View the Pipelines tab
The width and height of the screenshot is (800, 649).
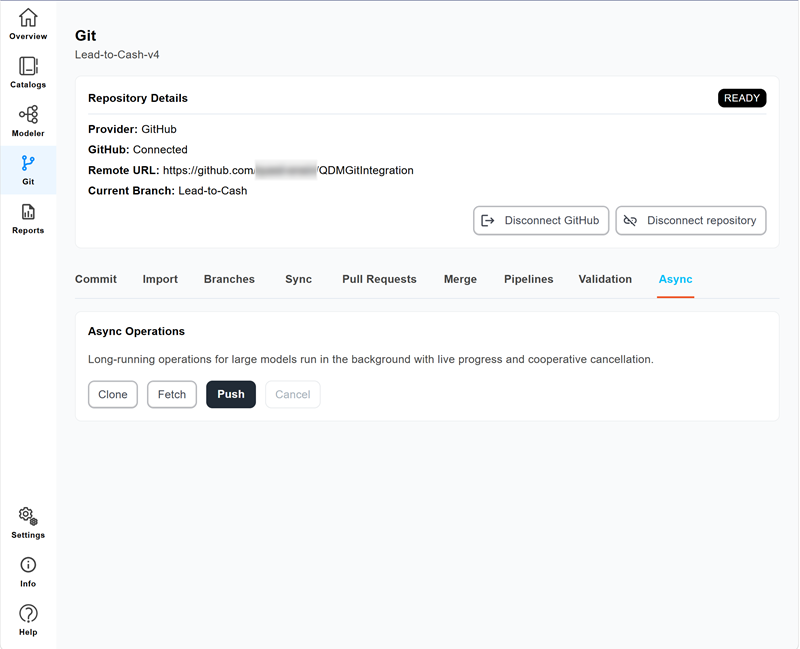coord(529,279)
